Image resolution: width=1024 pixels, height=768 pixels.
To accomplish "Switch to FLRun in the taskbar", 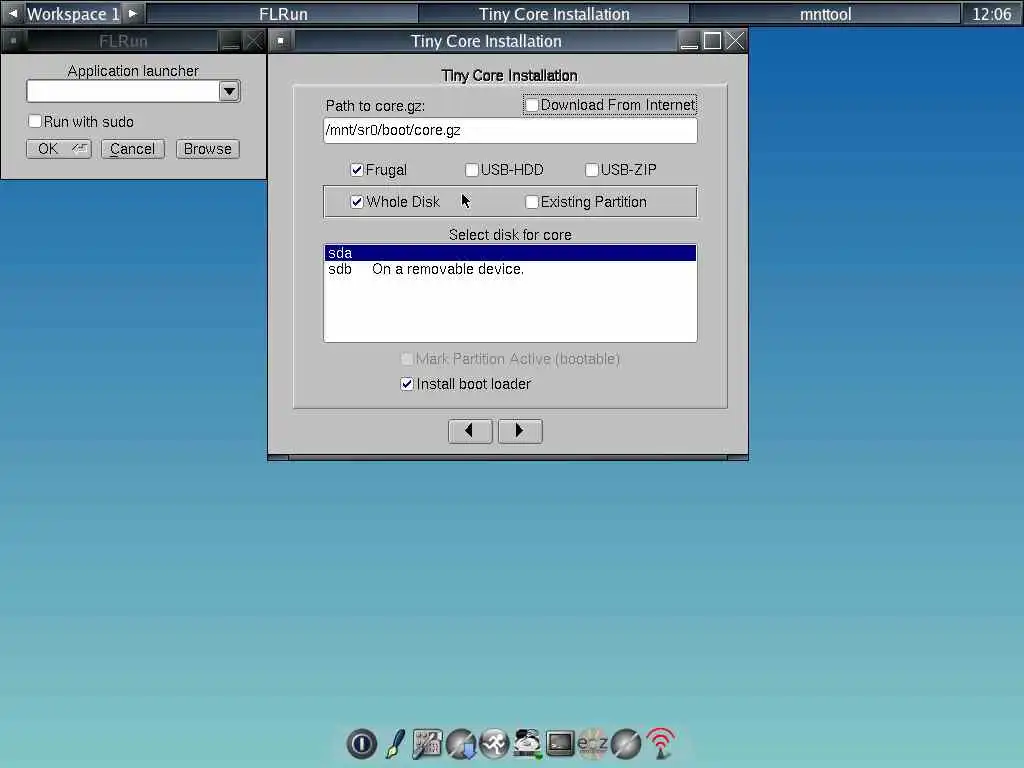I will [x=283, y=14].
